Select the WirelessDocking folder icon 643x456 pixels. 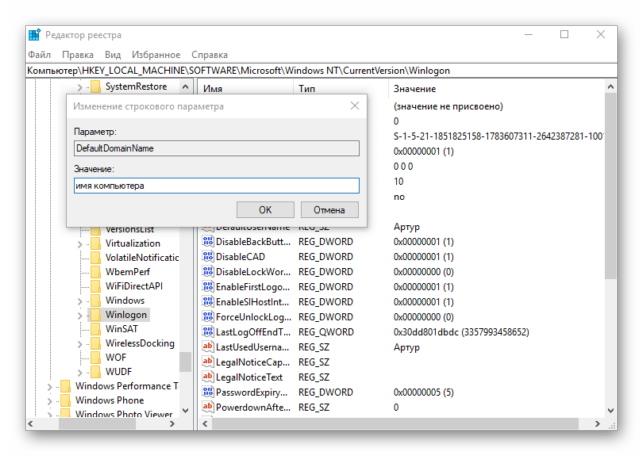coord(96,343)
